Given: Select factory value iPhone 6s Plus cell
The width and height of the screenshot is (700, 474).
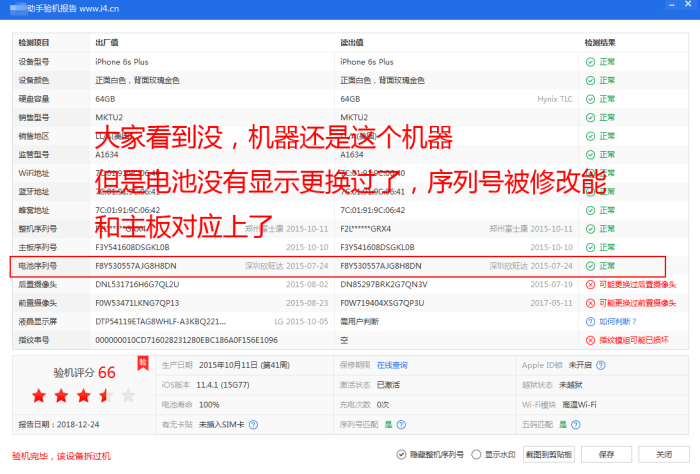Looking at the screenshot, I should pos(121,62).
